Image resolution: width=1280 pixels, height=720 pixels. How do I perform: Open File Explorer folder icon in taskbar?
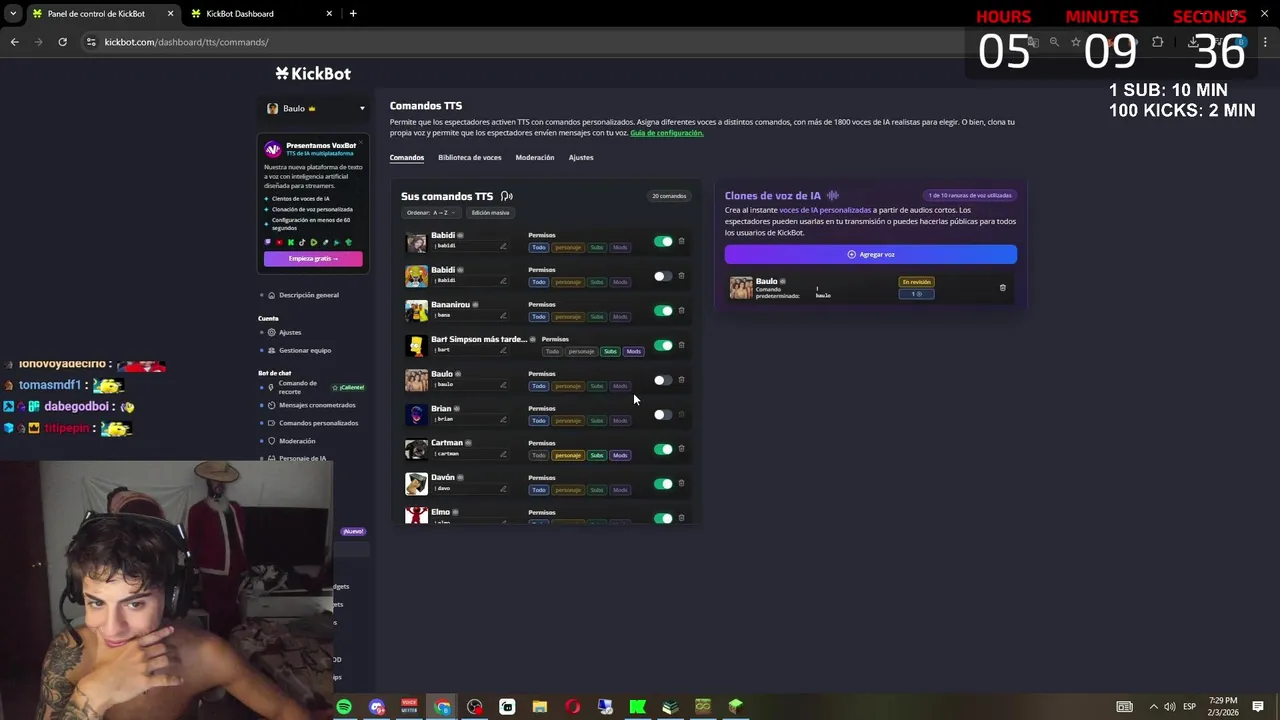click(x=540, y=707)
